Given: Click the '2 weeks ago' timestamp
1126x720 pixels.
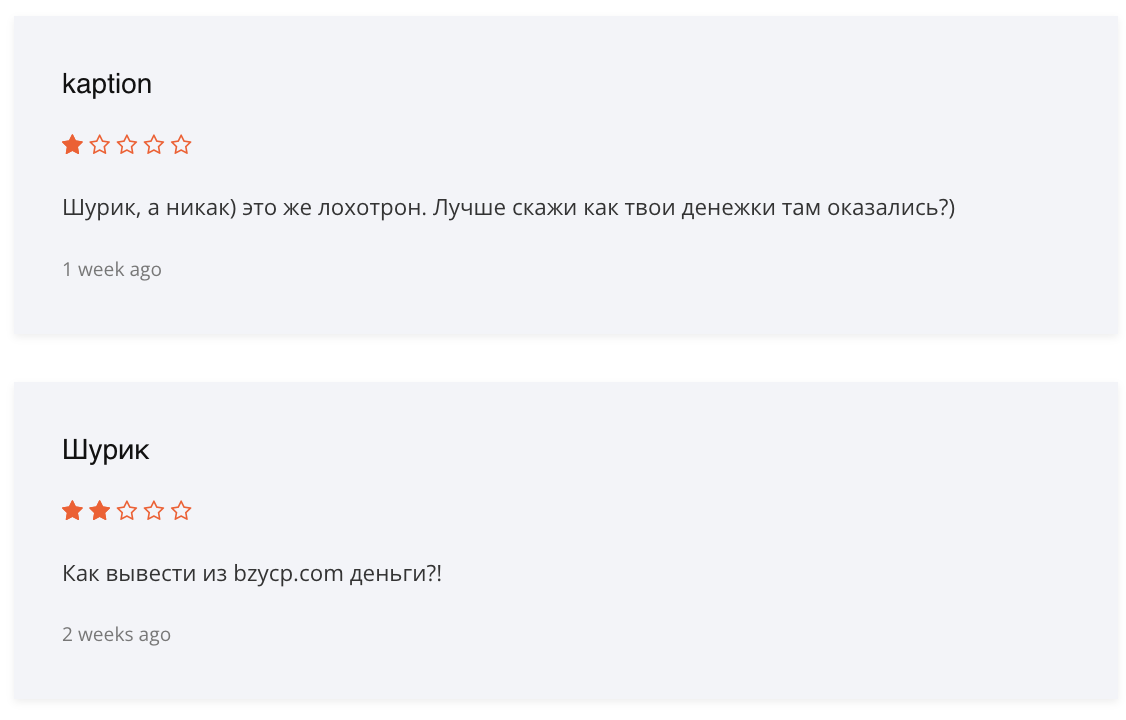Looking at the screenshot, I should click(x=116, y=634).
